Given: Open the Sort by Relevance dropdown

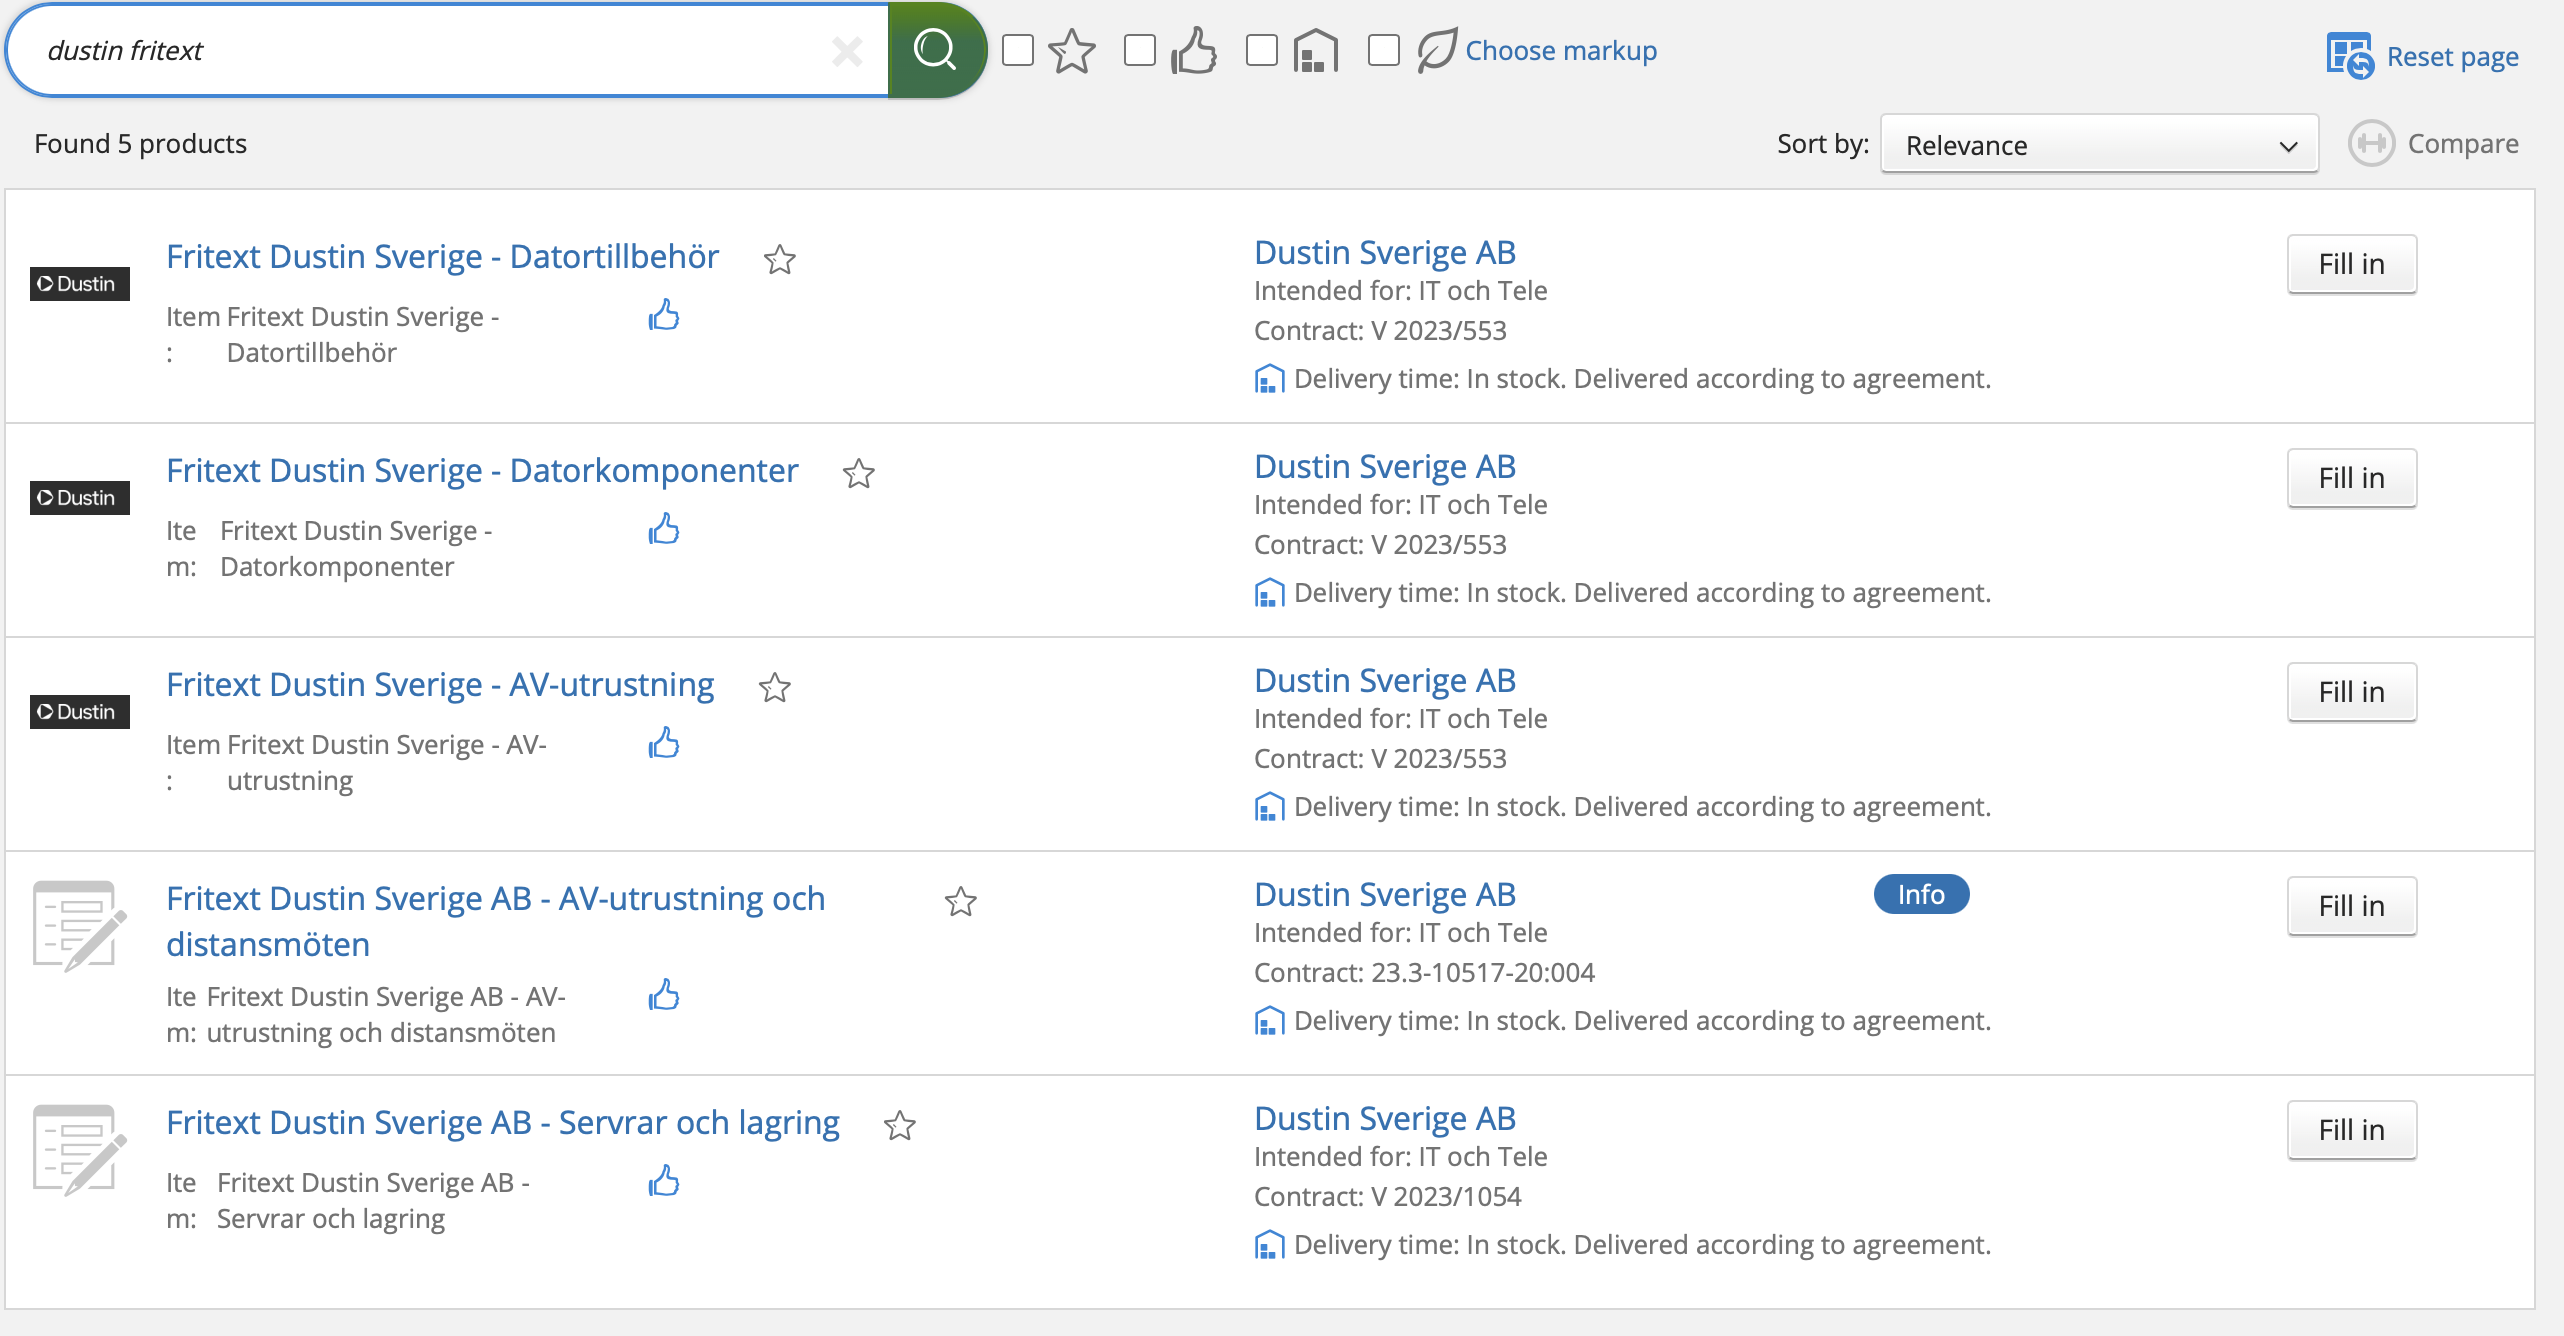Looking at the screenshot, I should [x=2098, y=144].
